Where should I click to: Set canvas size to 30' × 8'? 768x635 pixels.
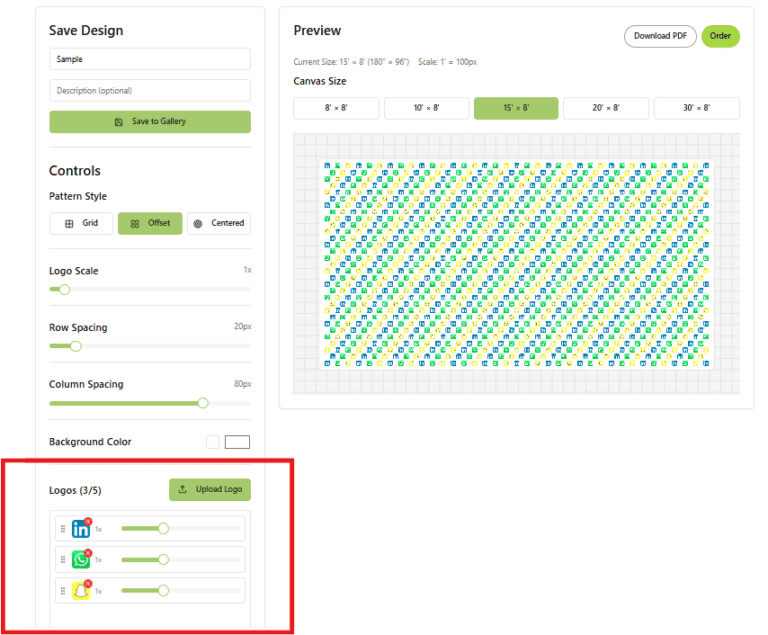click(696, 108)
